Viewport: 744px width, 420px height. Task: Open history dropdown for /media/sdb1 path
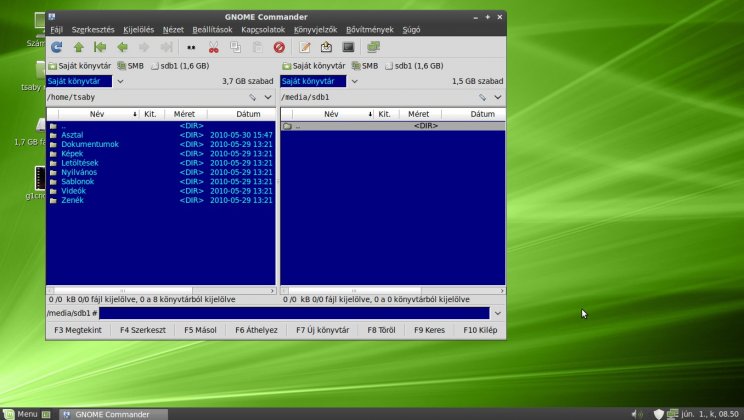pos(498,97)
